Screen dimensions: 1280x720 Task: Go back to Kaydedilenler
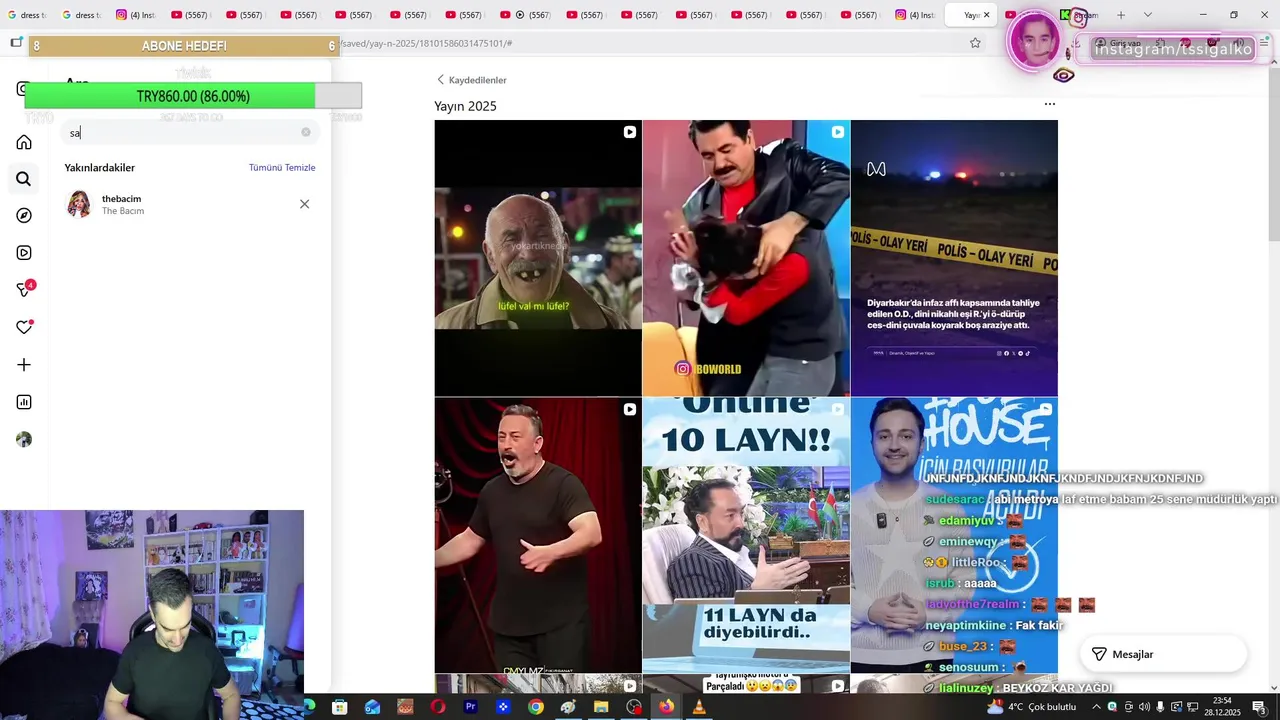coord(471,80)
